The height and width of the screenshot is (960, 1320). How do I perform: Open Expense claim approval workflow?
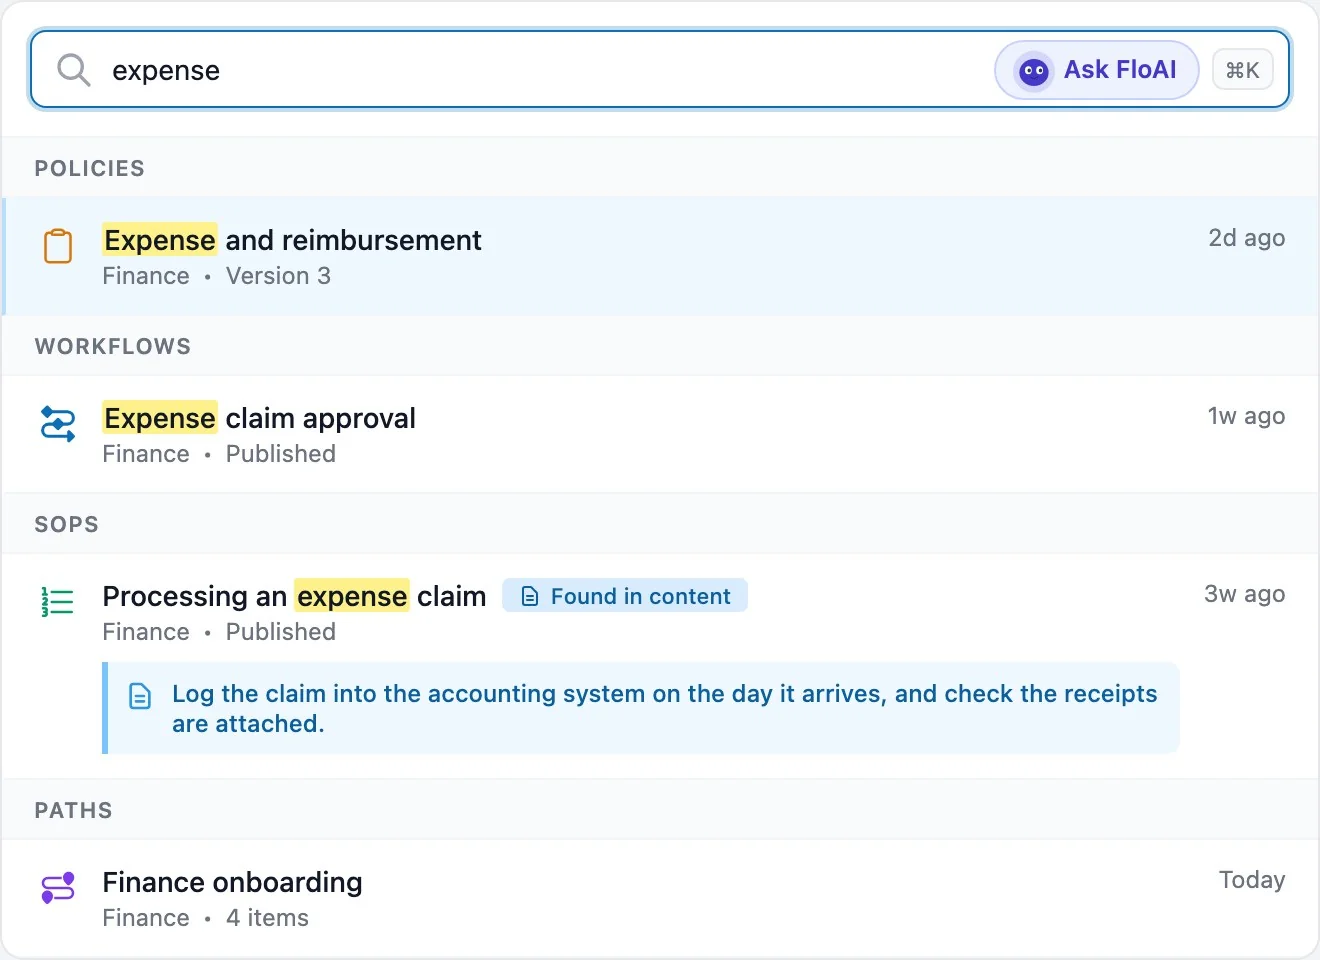(x=660, y=434)
